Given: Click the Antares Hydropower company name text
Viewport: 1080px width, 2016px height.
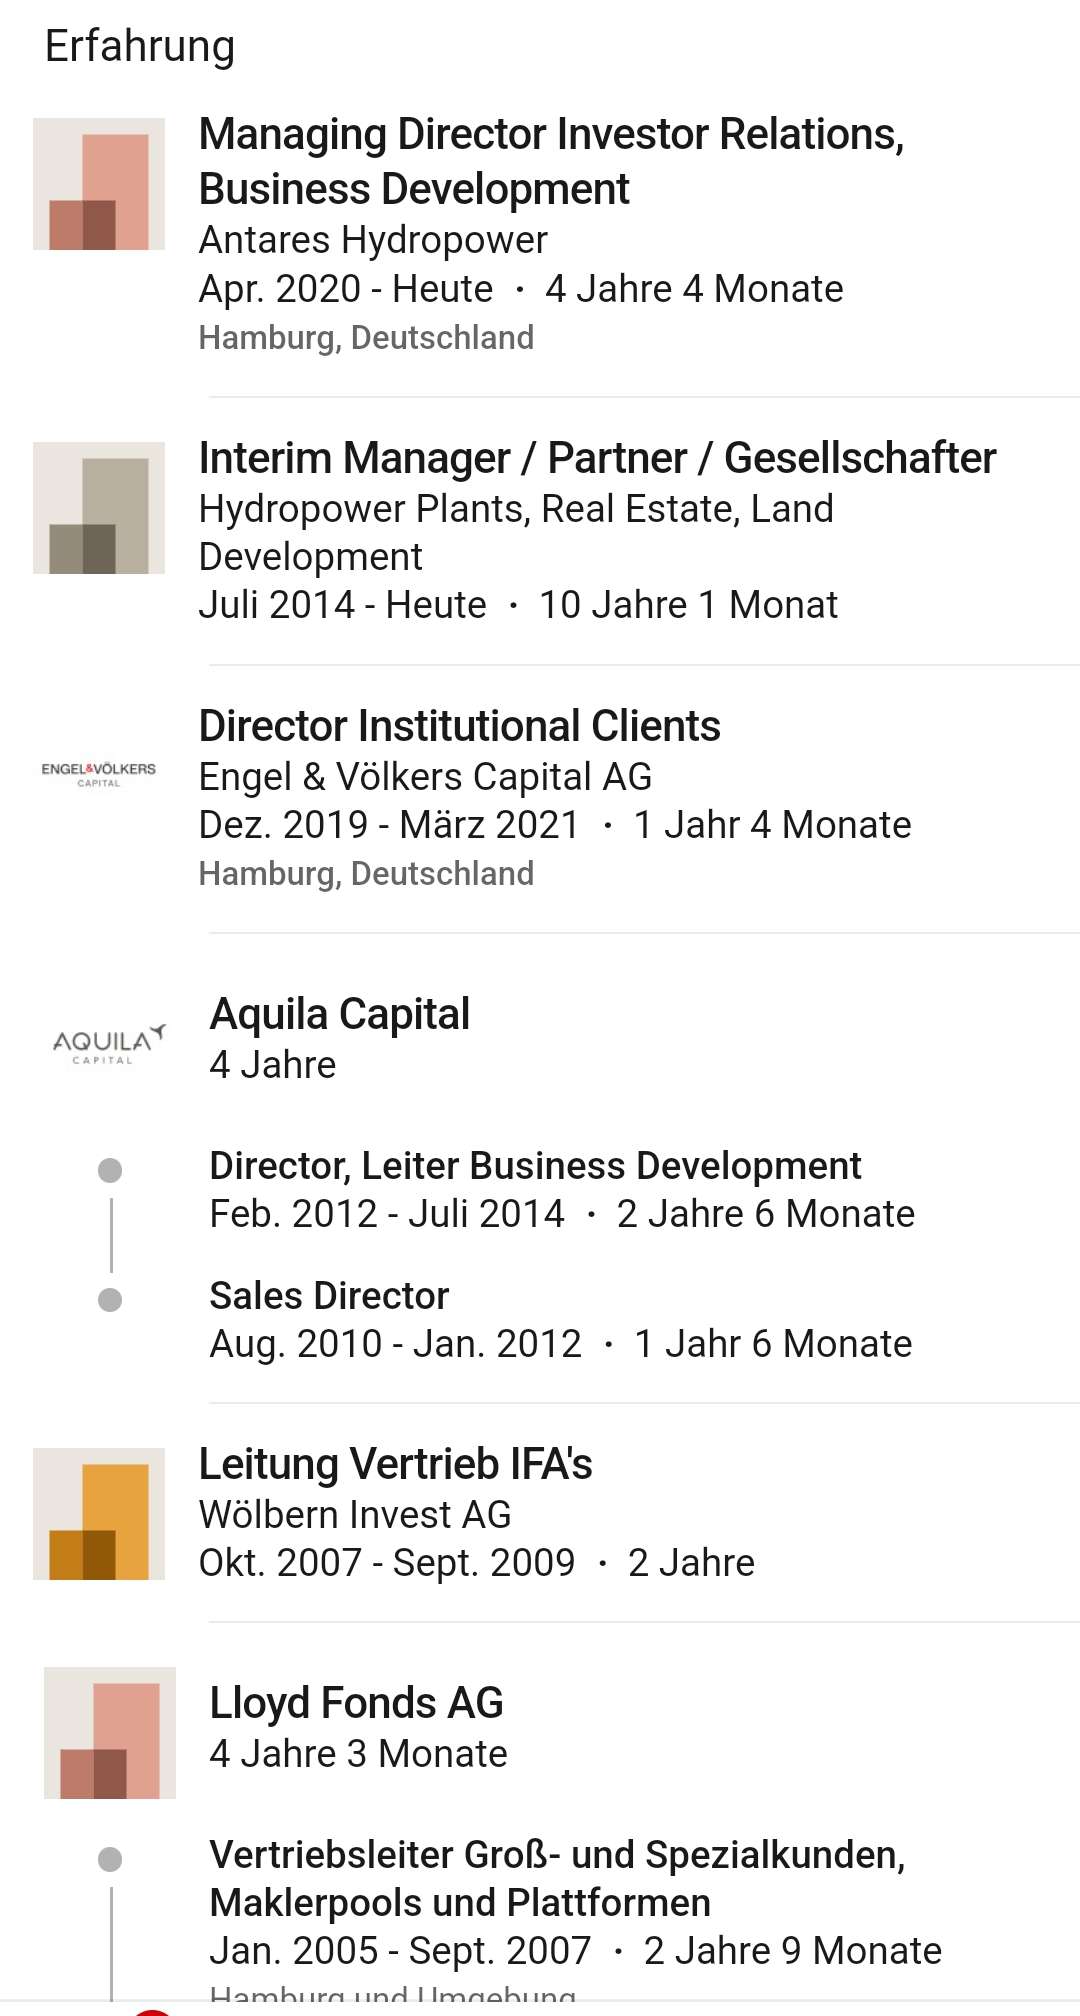Looking at the screenshot, I should 373,240.
